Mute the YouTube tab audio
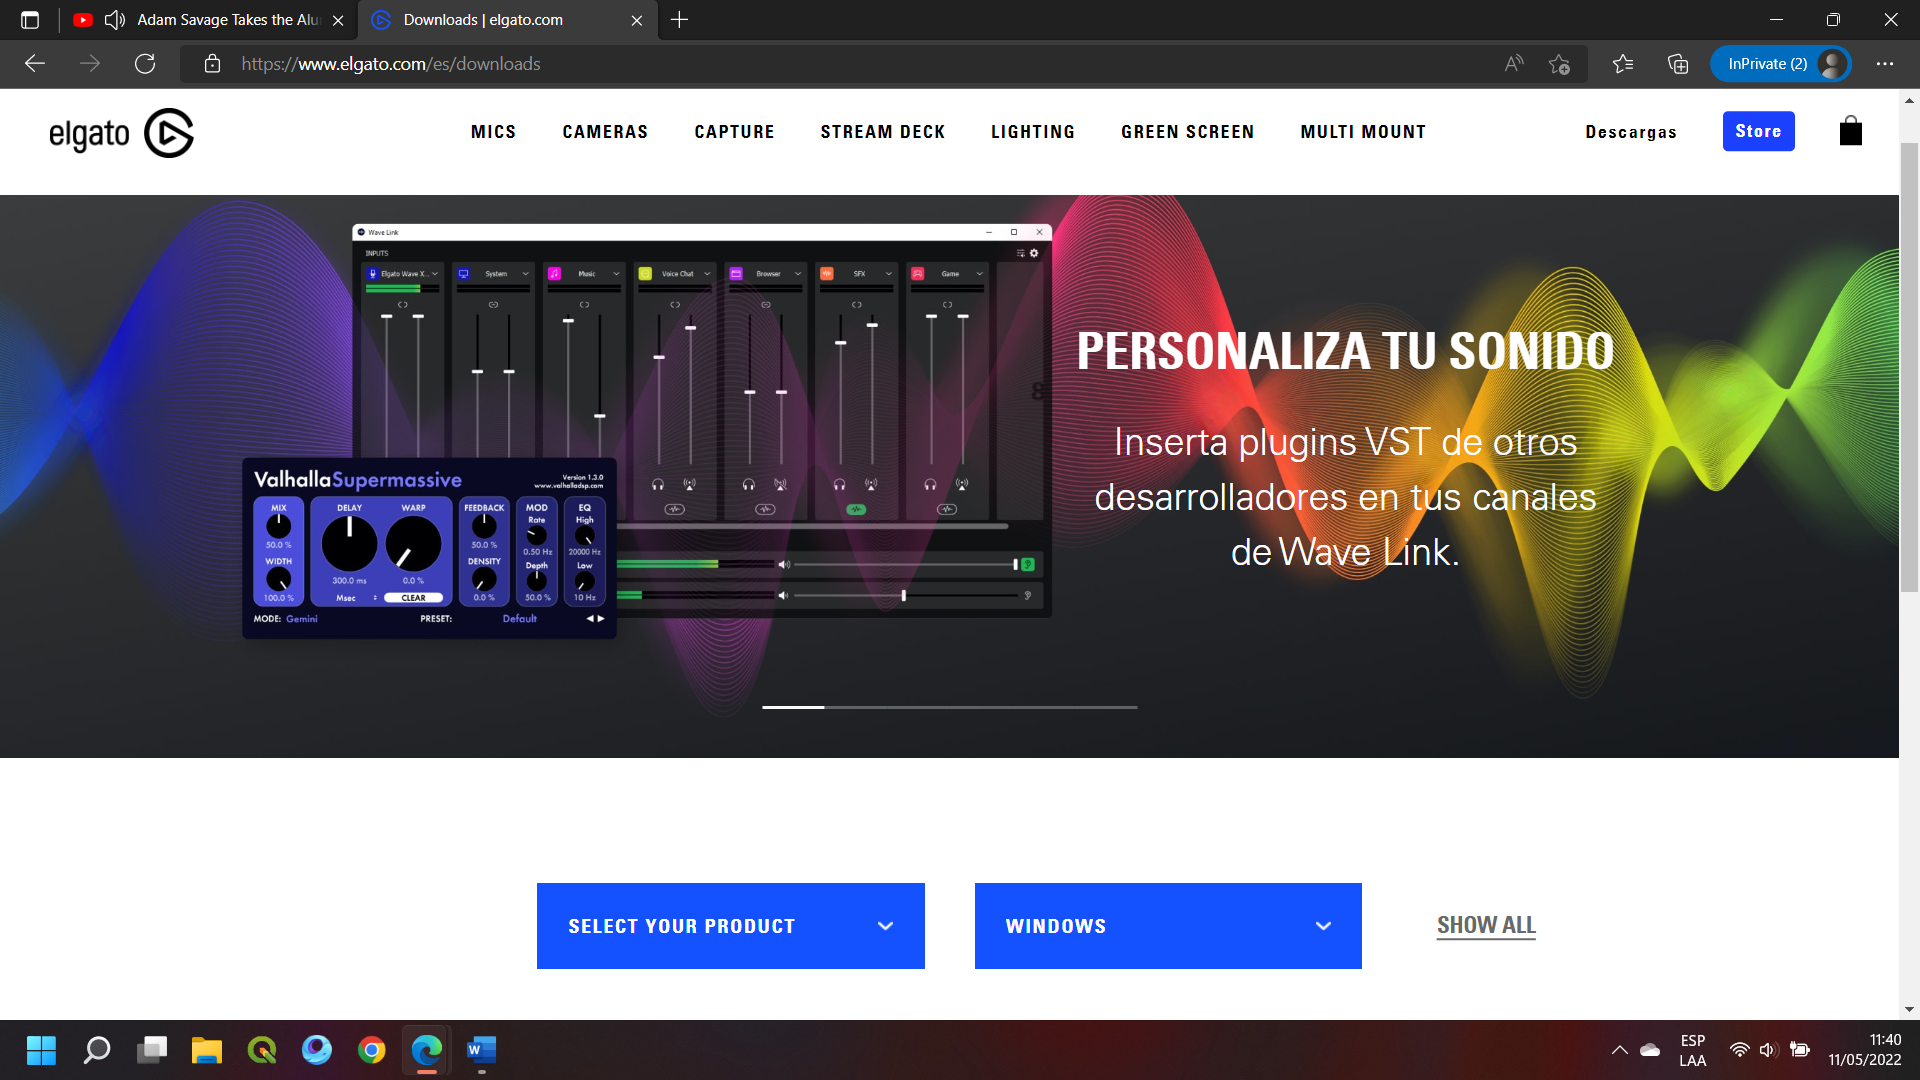 (x=115, y=20)
